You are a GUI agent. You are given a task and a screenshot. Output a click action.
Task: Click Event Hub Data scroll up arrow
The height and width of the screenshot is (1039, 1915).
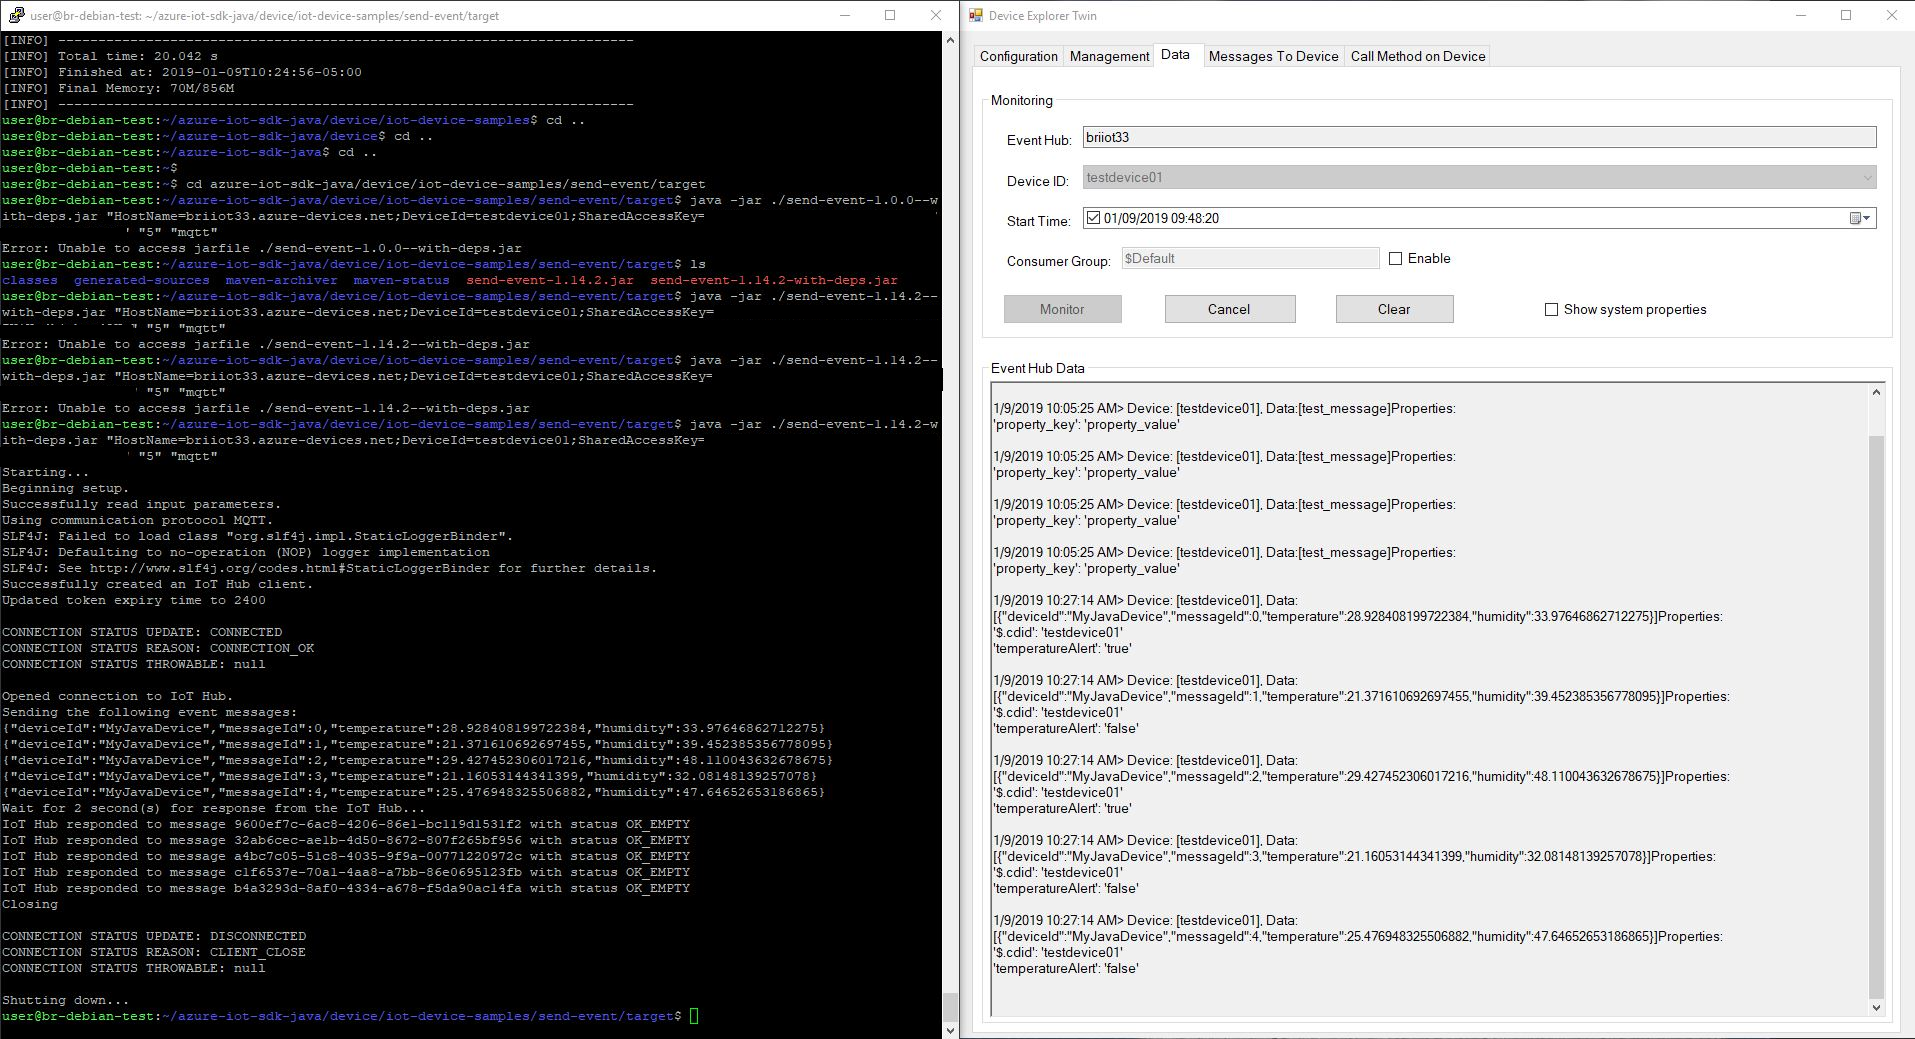(x=1876, y=392)
